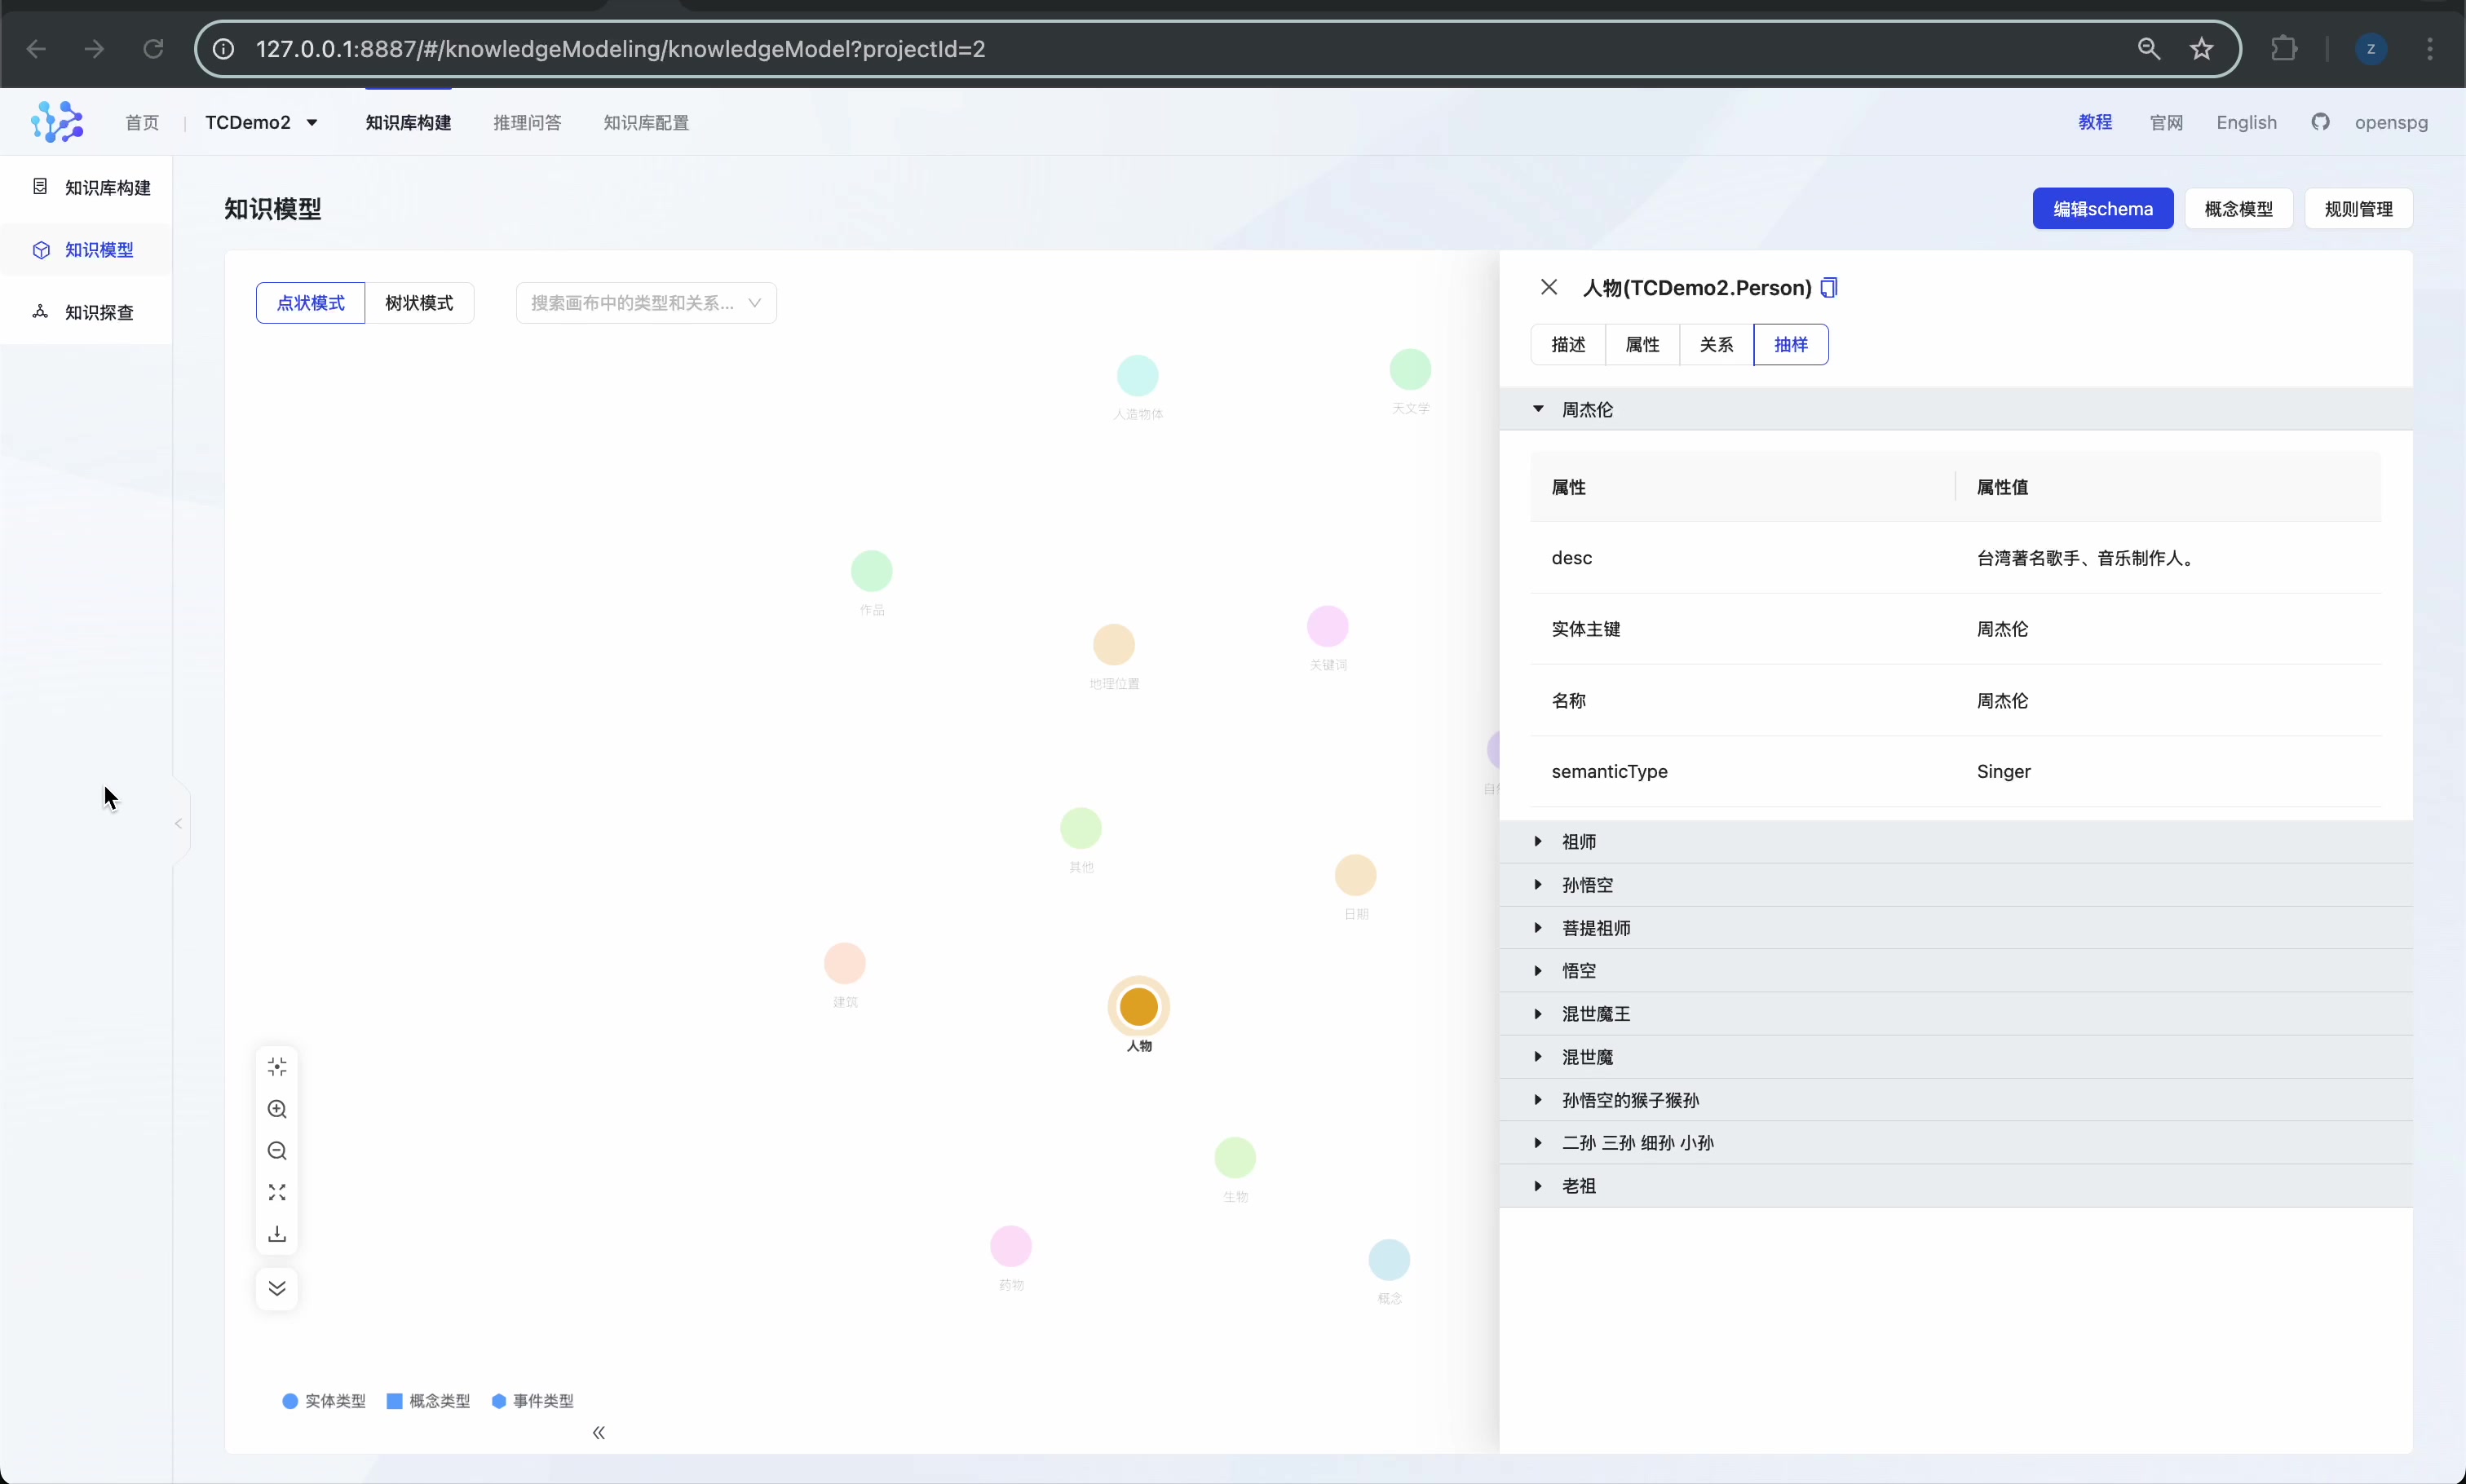Toggle 实体类型 legend filter
This screenshot has height=1484, width=2466.
pyautogui.click(x=324, y=1401)
